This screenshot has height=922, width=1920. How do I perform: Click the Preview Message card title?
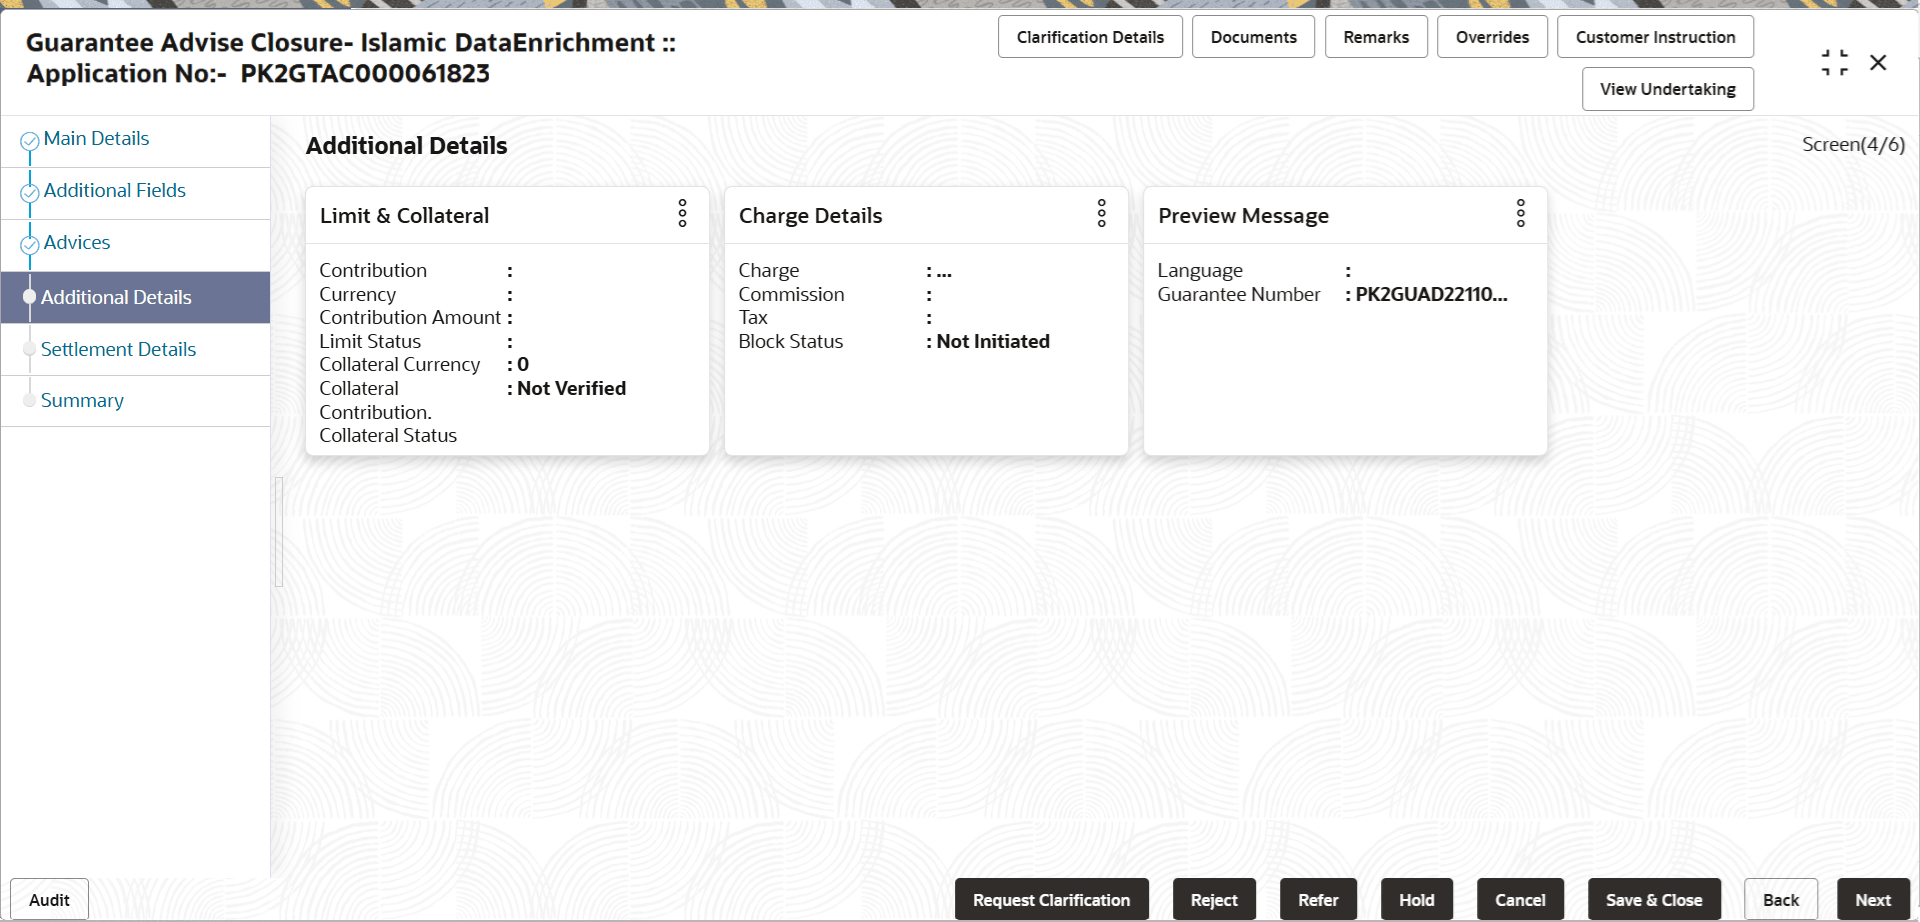coord(1243,216)
